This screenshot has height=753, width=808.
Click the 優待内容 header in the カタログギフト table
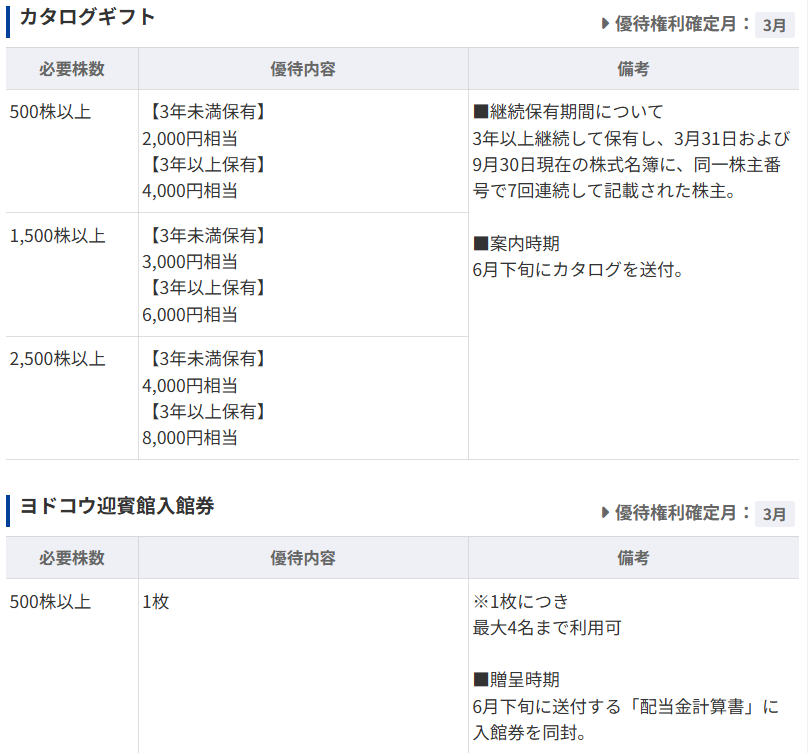(303, 69)
